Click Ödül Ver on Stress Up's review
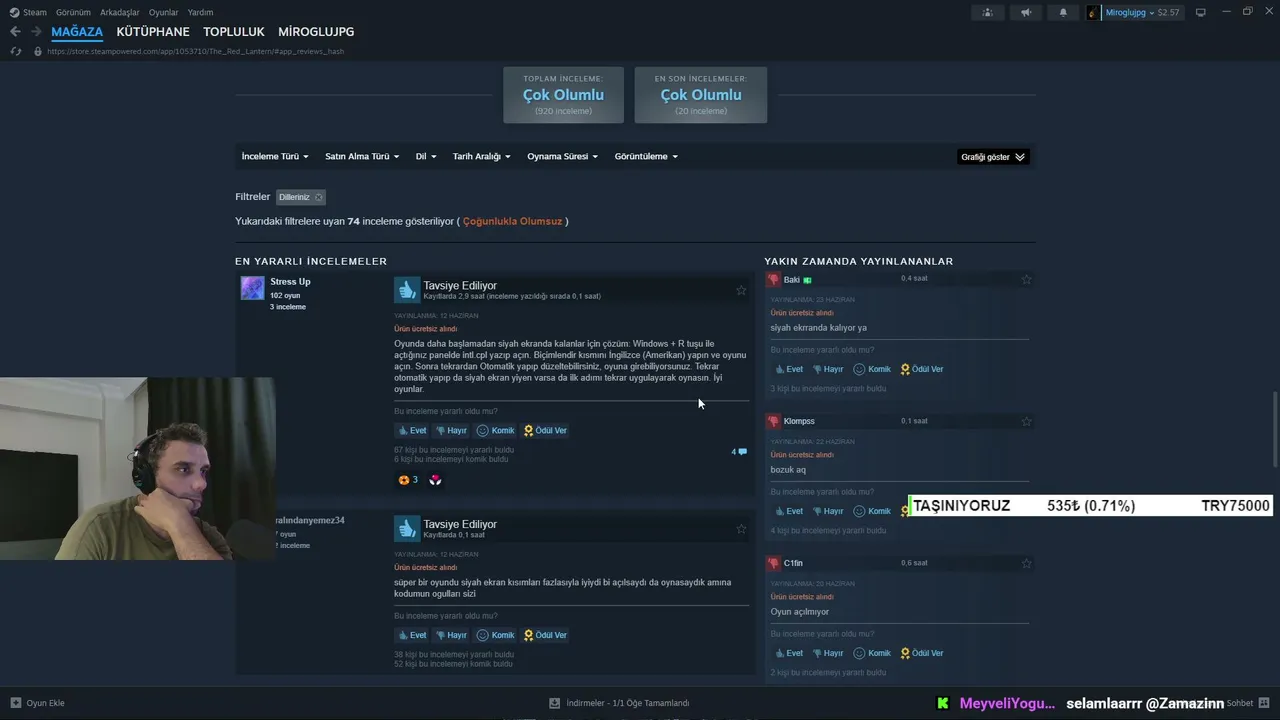 click(545, 430)
